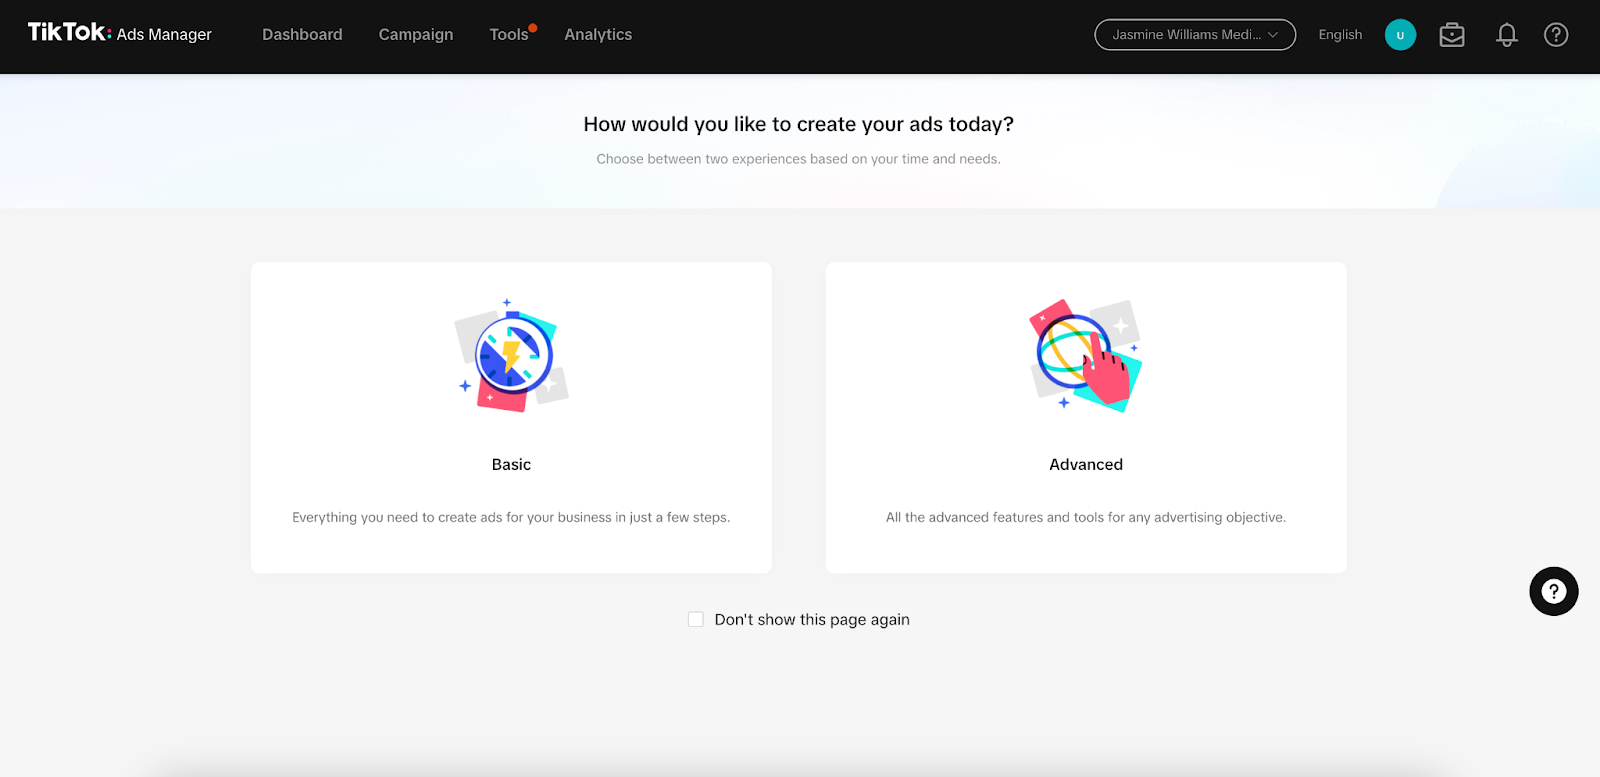Click the Advanced globe hand illustration
Image resolution: width=1600 pixels, height=777 pixels.
coord(1086,356)
